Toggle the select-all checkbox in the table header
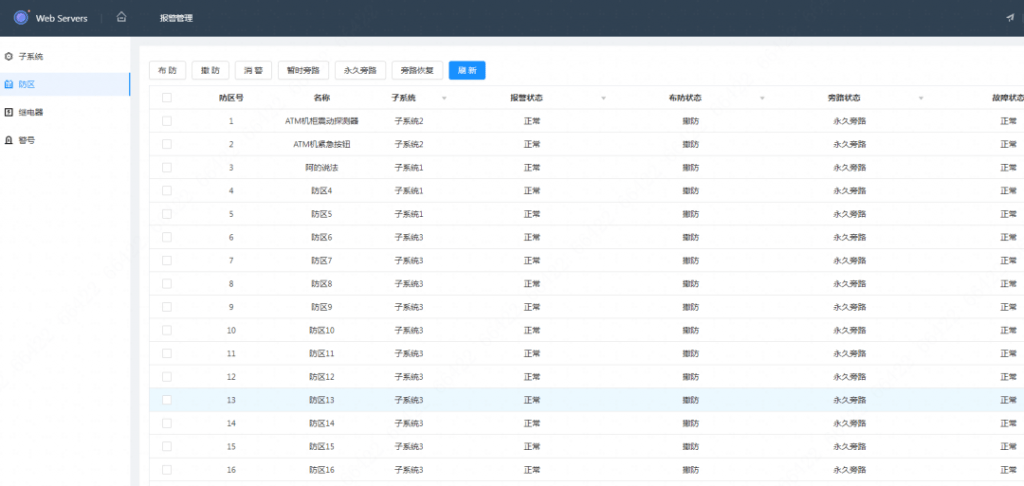This screenshot has height=486, width=1024. (167, 98)
